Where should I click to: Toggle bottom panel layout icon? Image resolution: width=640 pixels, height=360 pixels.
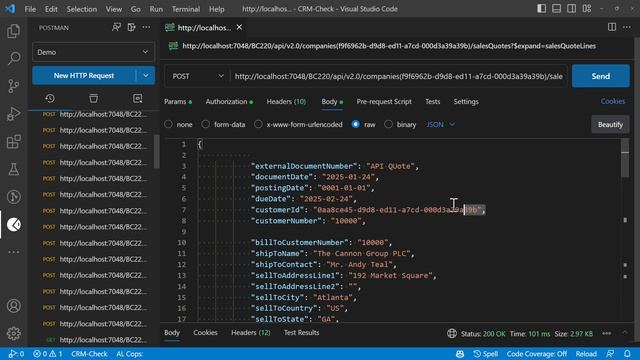click(556, 9)
